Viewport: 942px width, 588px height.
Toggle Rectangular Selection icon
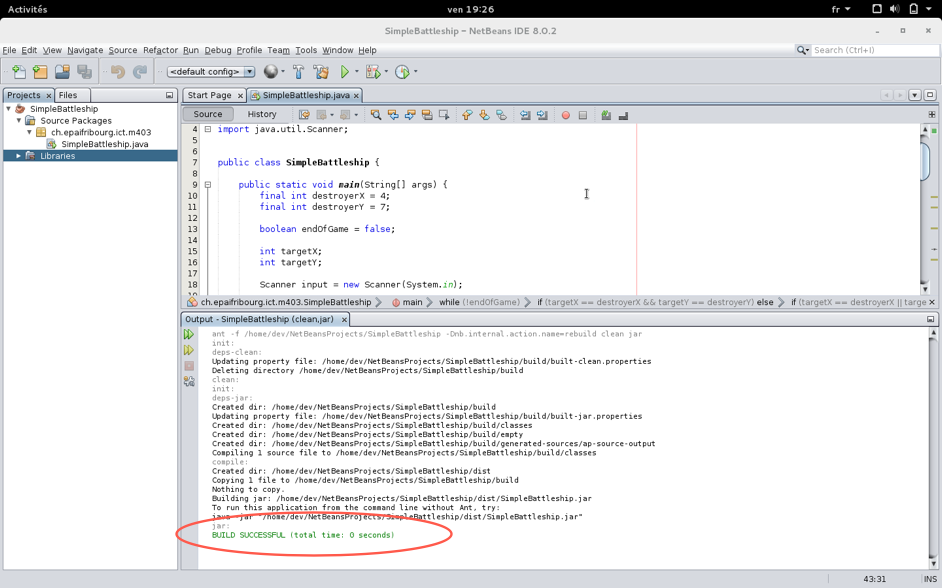444,115
